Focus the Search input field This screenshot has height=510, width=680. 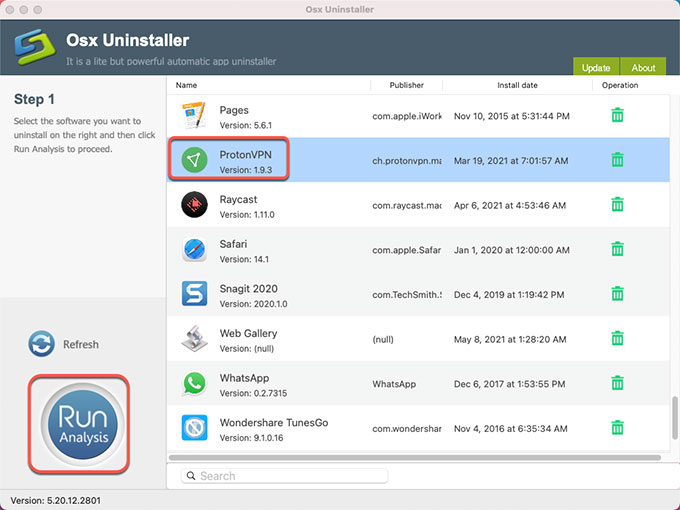click(x=284, y=476)
